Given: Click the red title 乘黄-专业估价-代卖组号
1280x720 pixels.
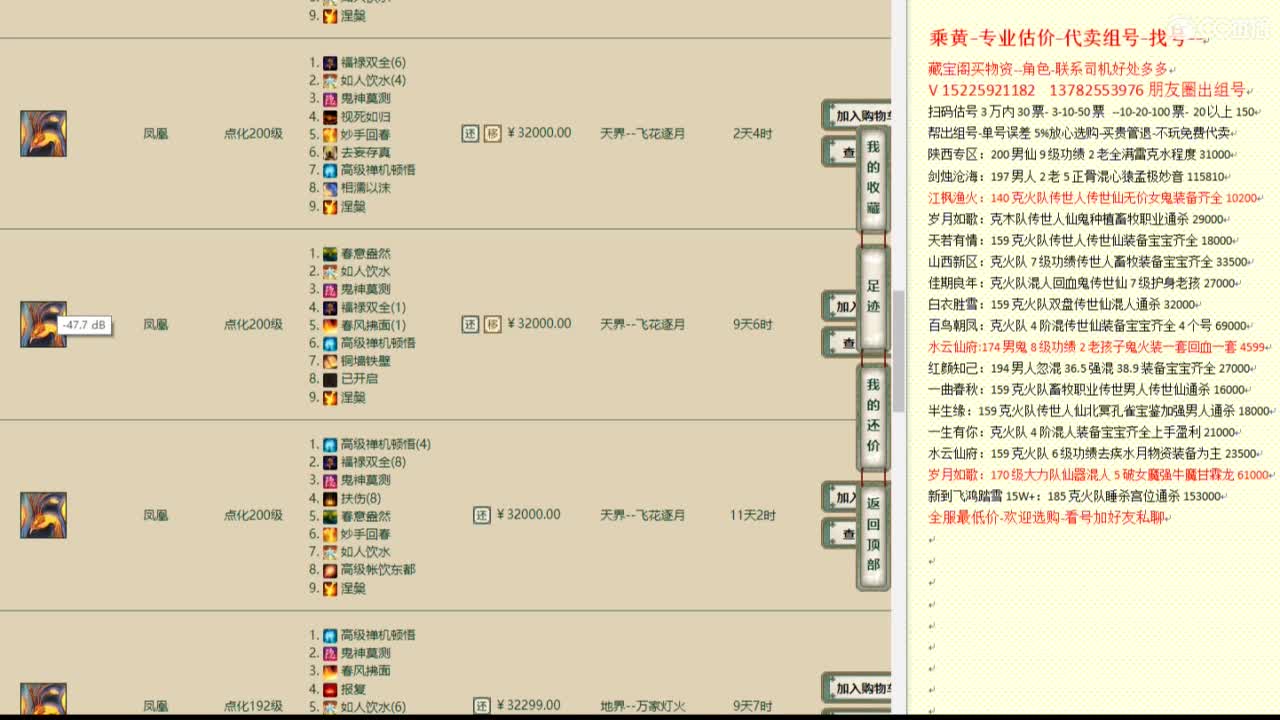Looking at the screenshot, I should (1068, 38).
